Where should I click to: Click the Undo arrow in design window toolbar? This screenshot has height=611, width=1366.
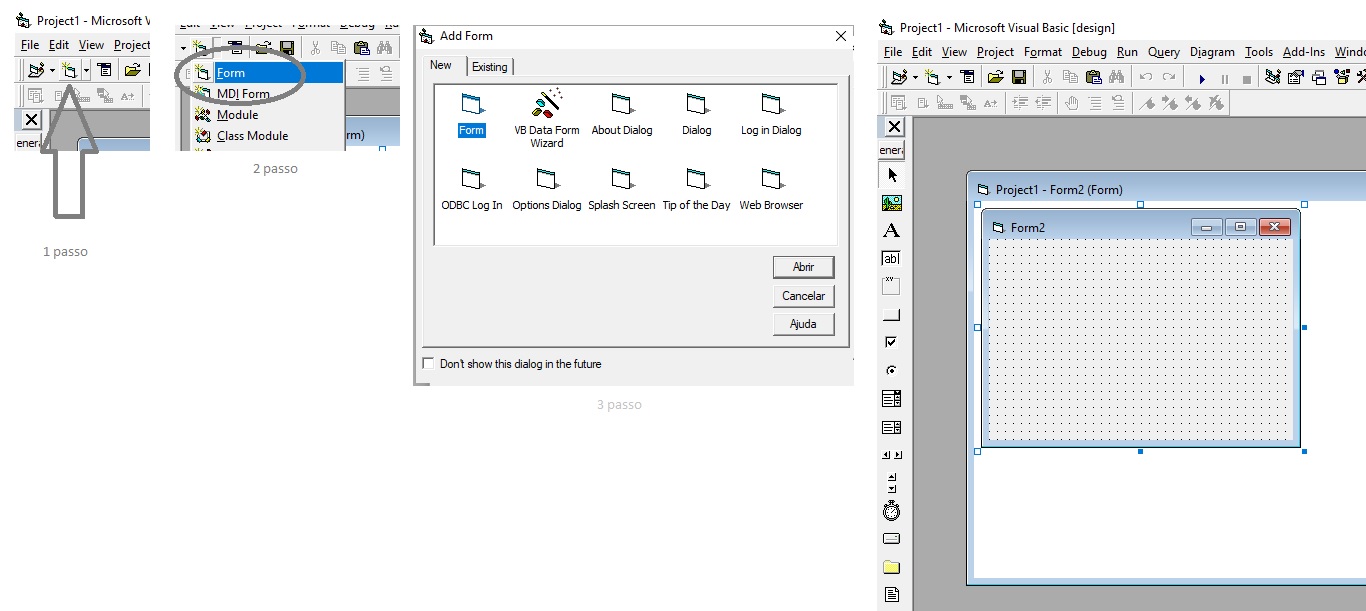click(x=1145, y=77)
